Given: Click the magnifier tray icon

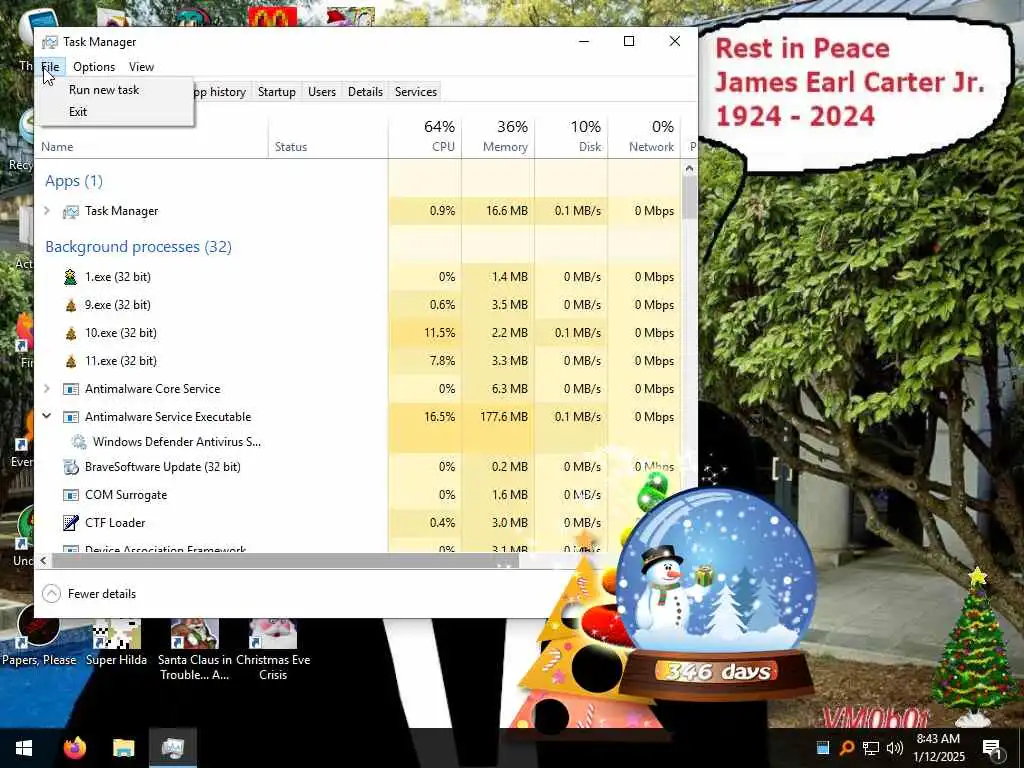Looking at the screenshot, I should (x=846, y=748).
